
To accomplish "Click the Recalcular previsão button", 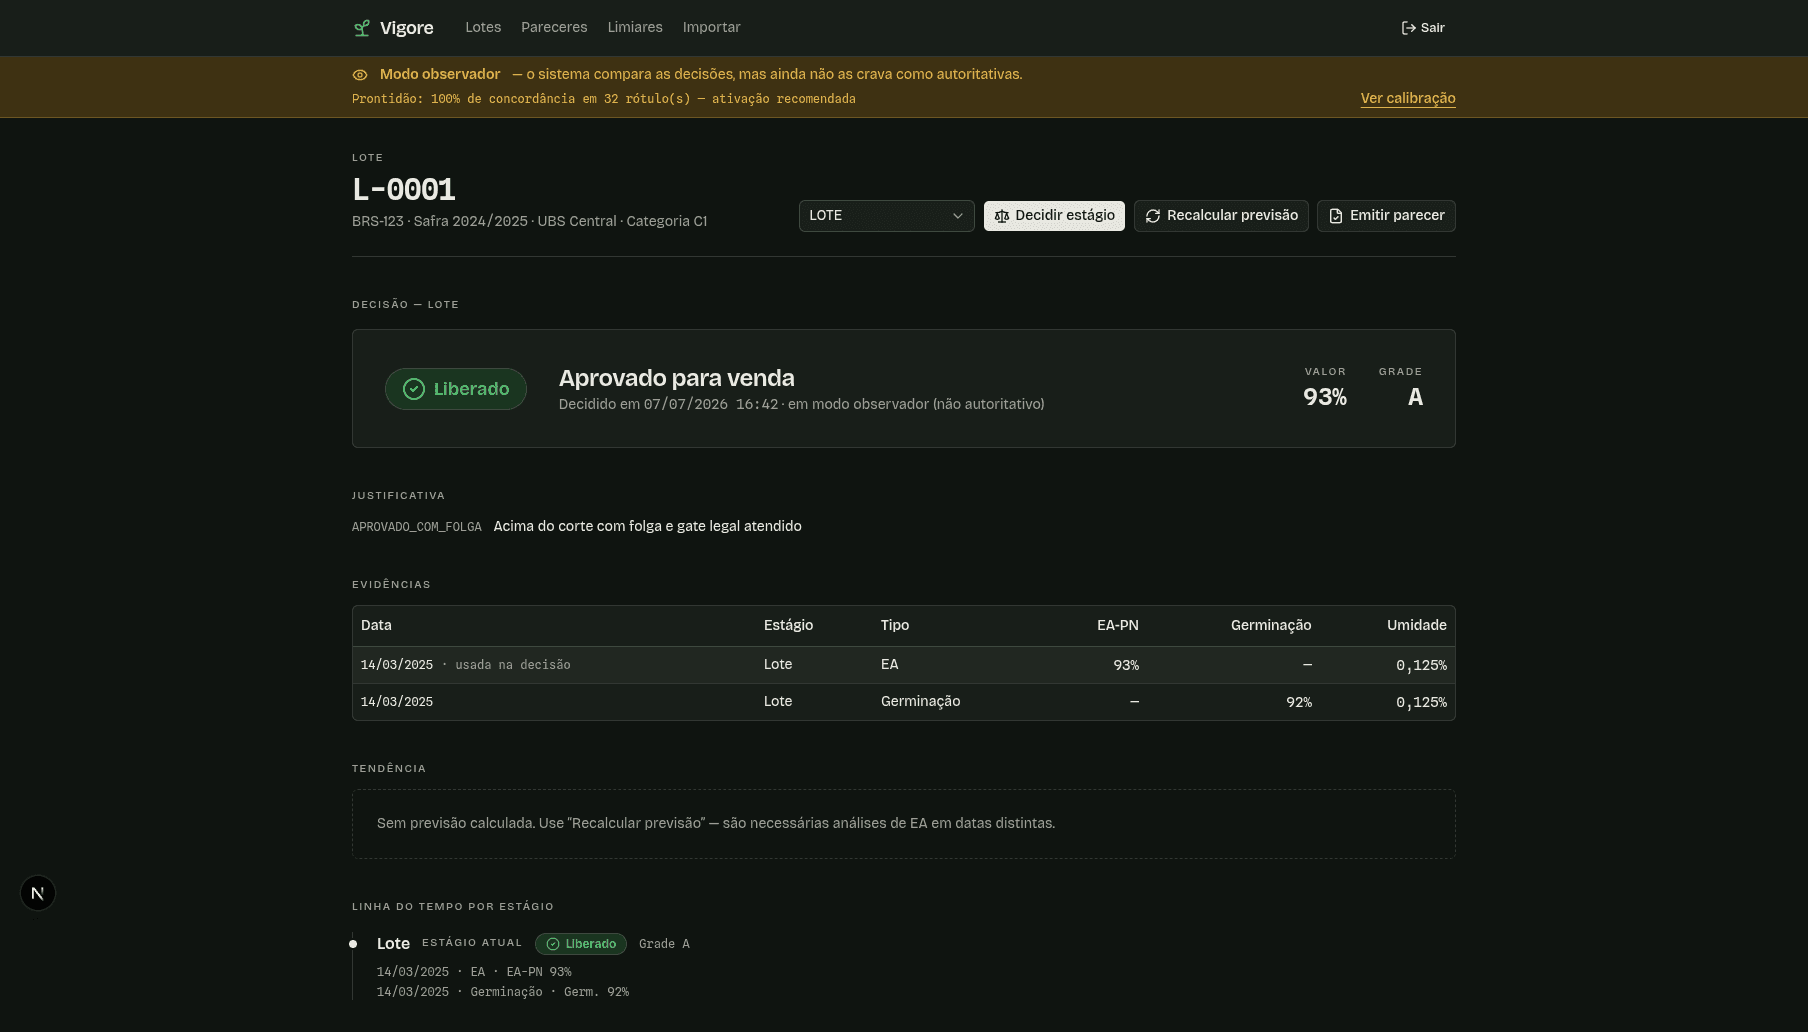I will click(x=1221, y=216).
